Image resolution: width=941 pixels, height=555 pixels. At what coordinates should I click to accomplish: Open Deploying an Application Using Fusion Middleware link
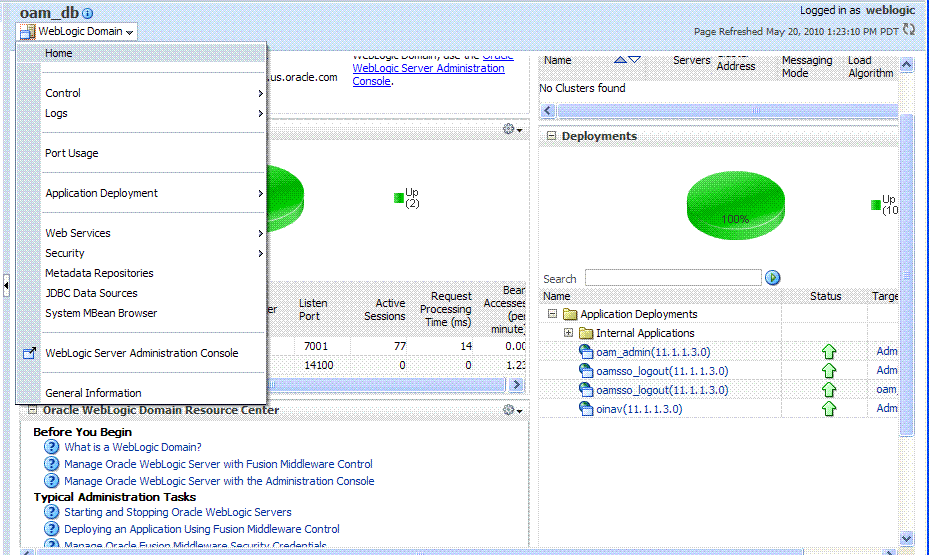pos(202,529)
